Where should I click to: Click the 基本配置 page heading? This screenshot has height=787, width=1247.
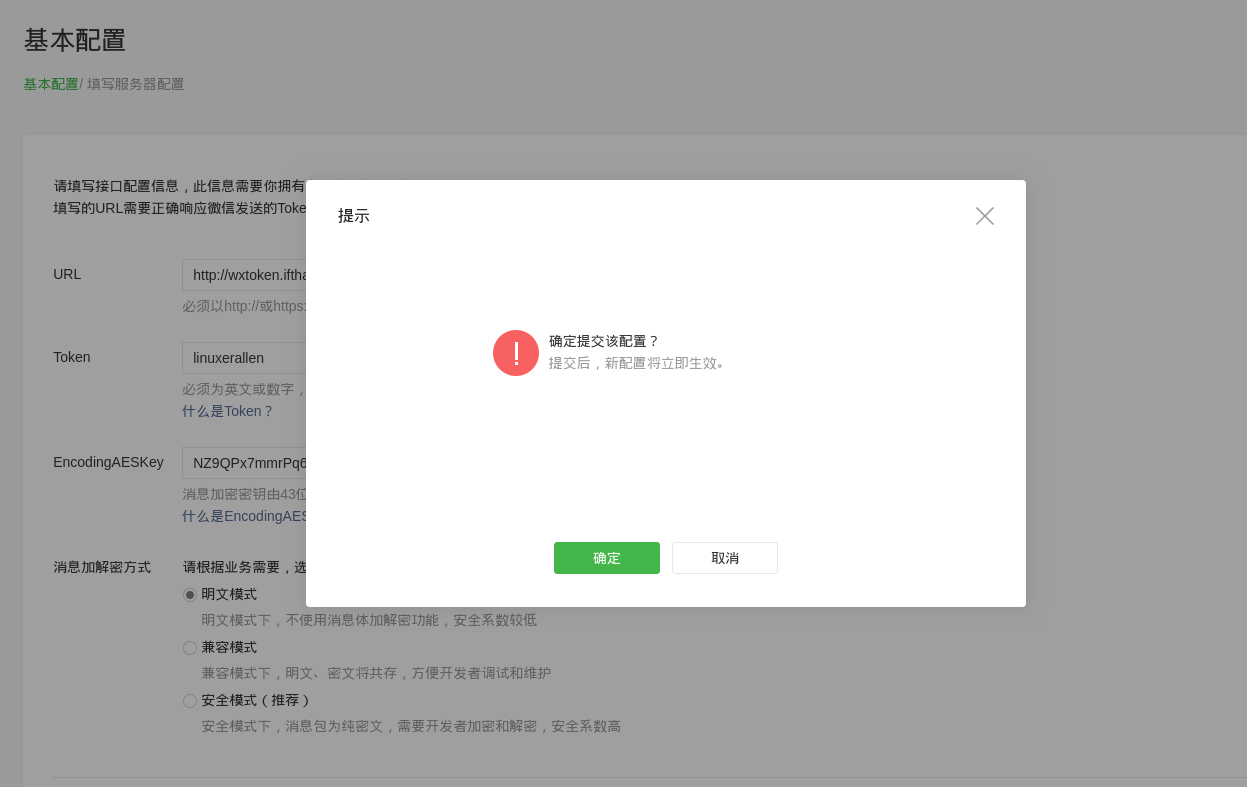(75, 40)
